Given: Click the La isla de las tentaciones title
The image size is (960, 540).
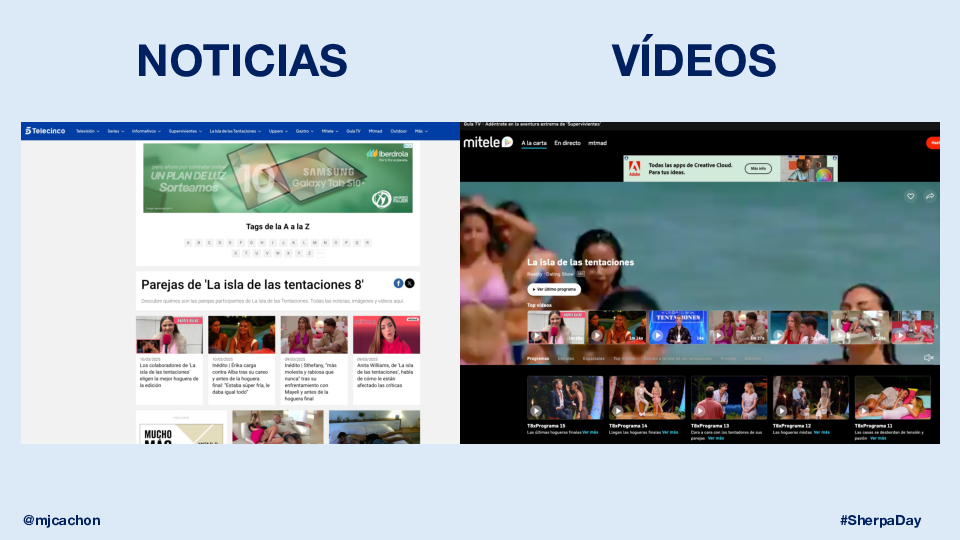Looking at the screenshot, I should (x=580, y=262).
